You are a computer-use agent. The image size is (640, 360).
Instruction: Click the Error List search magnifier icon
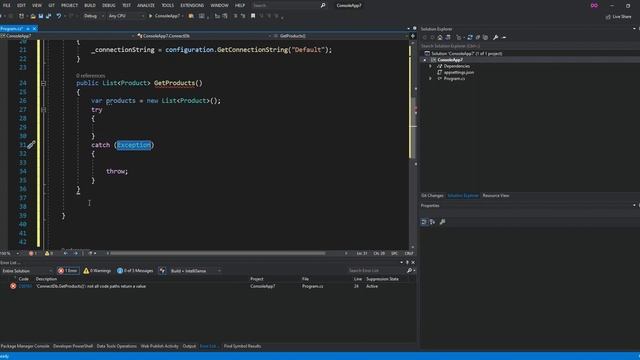[409, 270]
